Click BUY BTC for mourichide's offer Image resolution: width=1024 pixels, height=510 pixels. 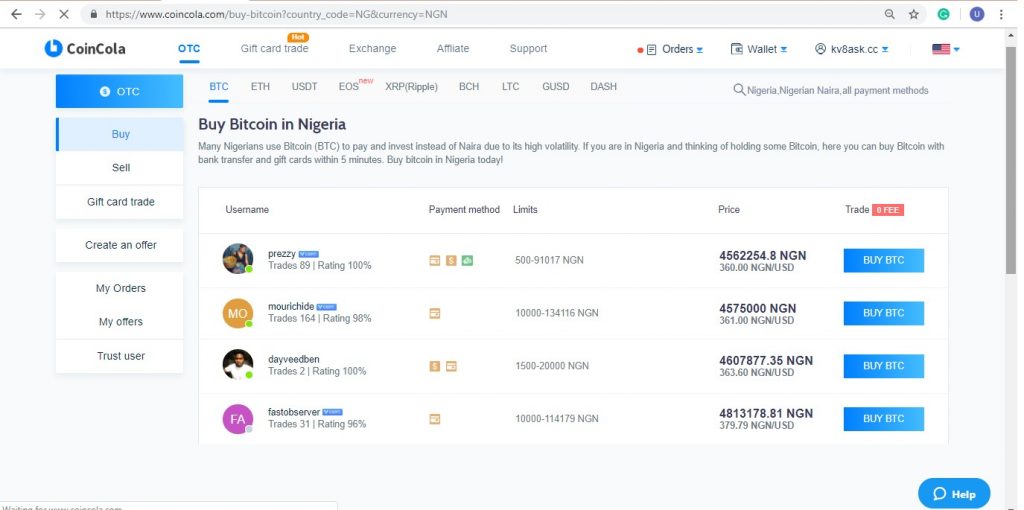point(884,313)
